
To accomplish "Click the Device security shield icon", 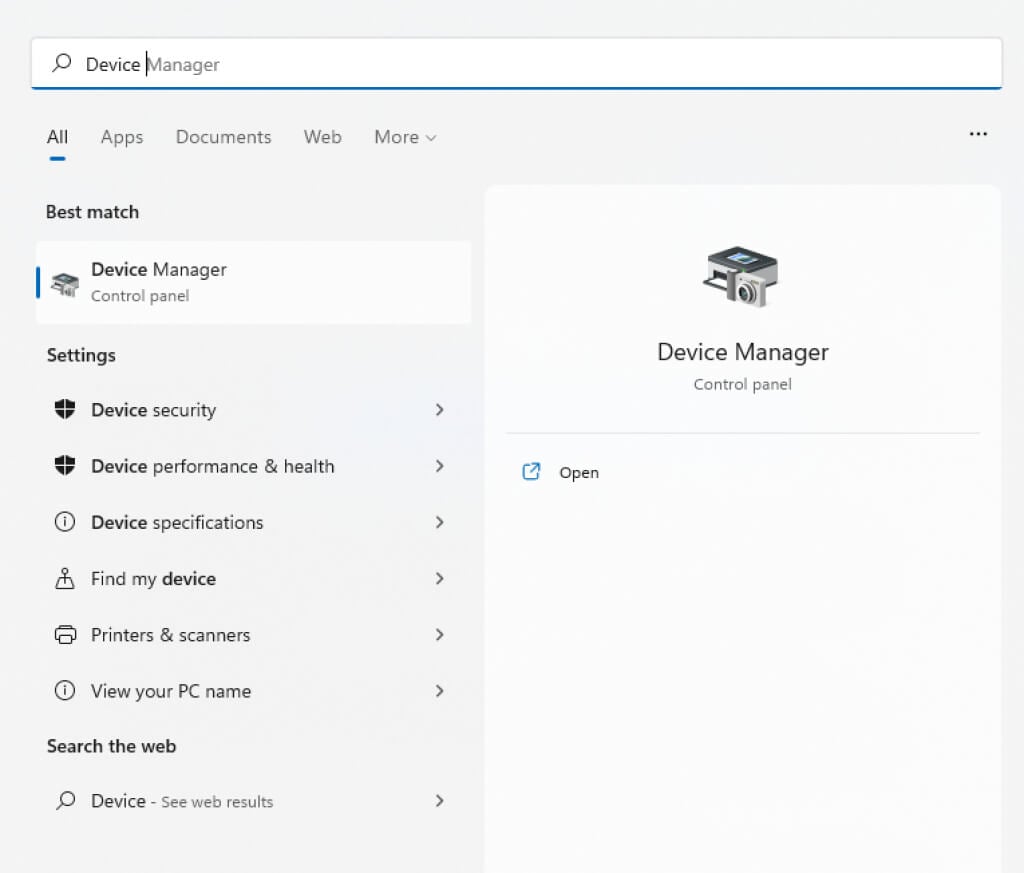I will coord(65,410).
